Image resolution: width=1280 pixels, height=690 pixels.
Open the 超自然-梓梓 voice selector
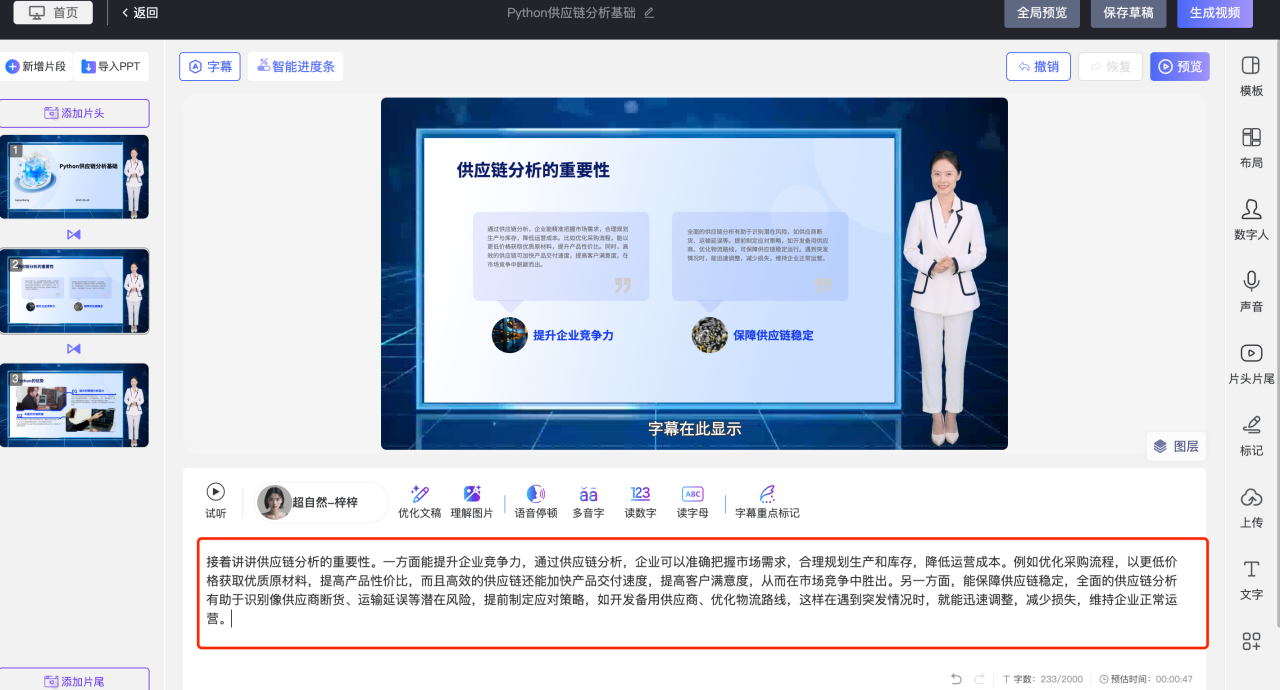coord(322,502)
